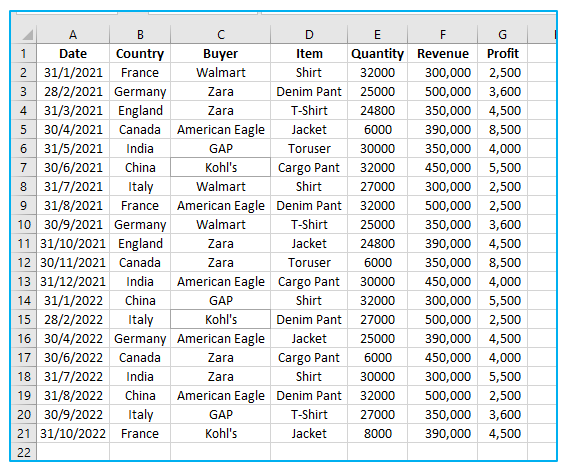The image size is (569, 470).
Task: Select quantity 27000 in row 8
Action: [377, 187]
